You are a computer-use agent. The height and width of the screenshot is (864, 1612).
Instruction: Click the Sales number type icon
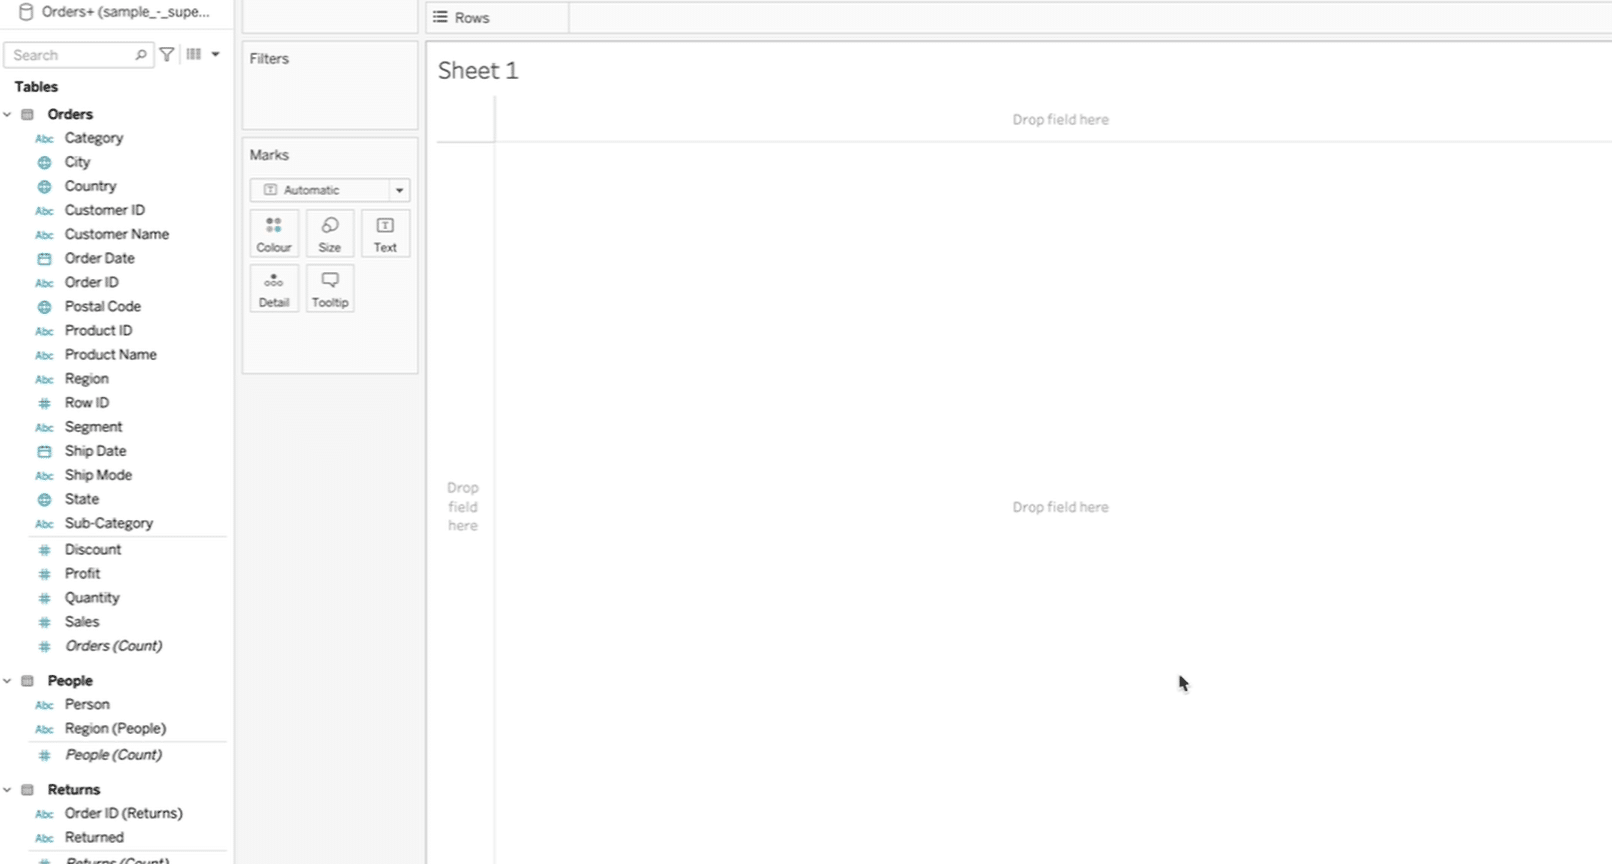point(44,622)
